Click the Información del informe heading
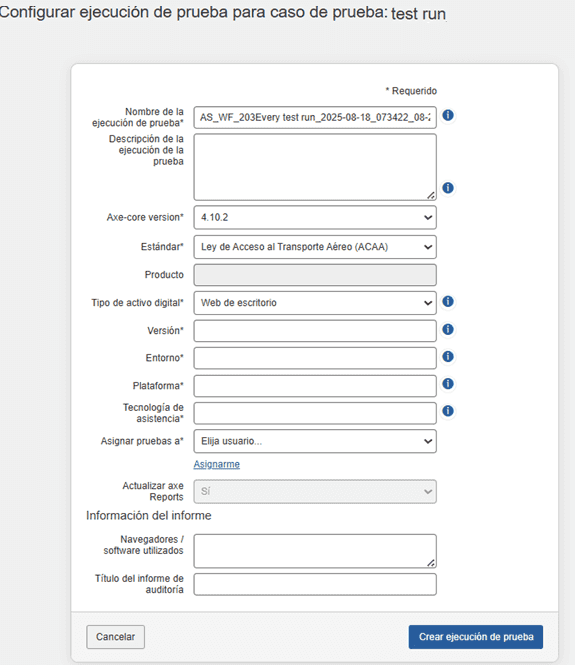The image size is (575, 665). 148,516
